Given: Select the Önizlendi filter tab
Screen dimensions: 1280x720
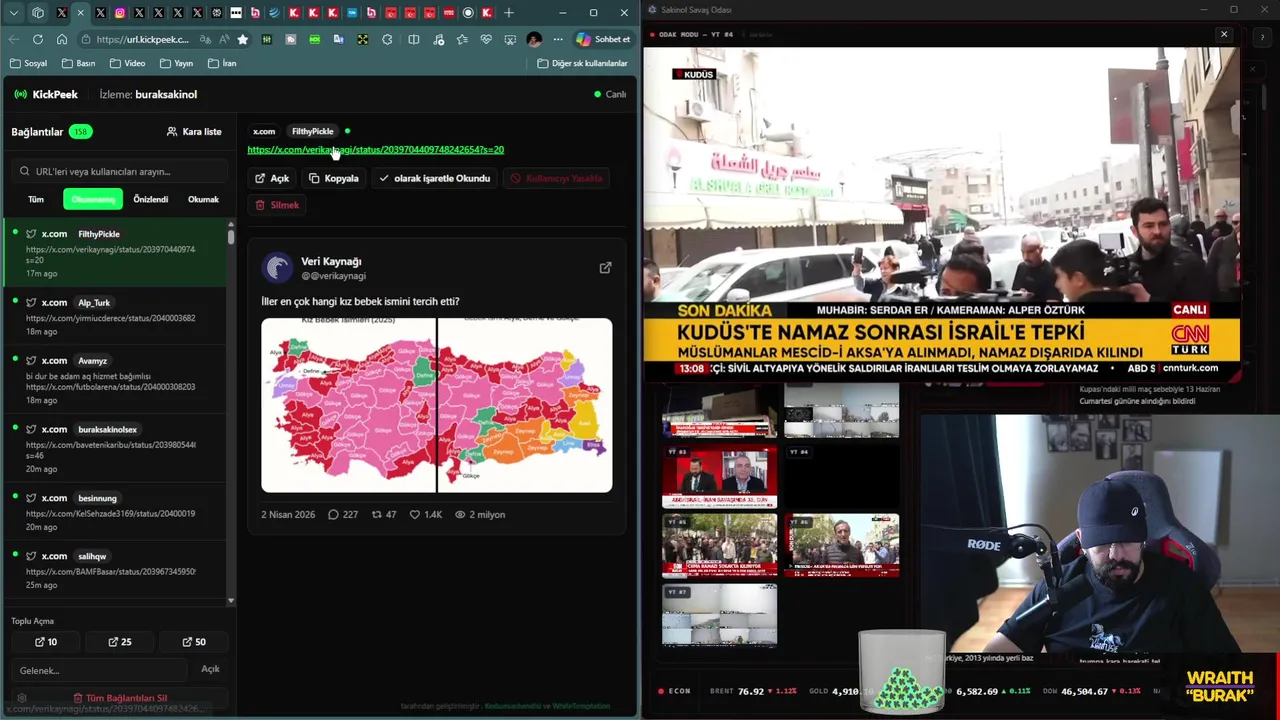Looking at the screenshot, I should [151, 199].
